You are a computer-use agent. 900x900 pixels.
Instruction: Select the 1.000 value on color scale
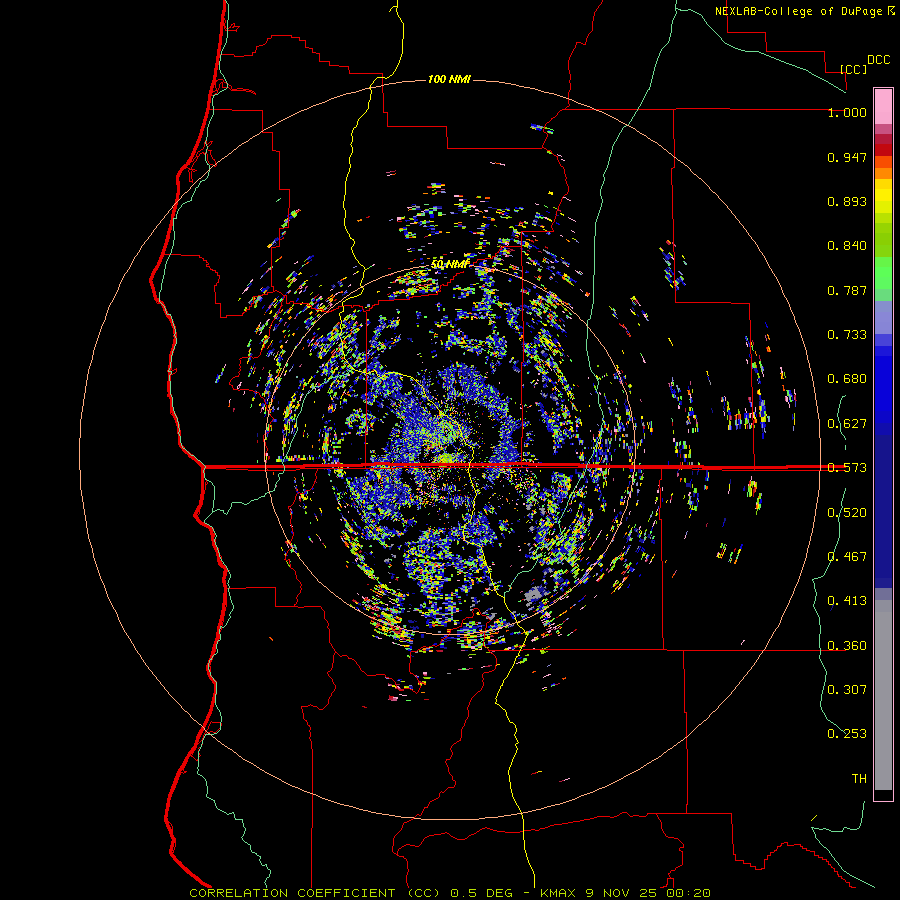click(x=847, y=112)
